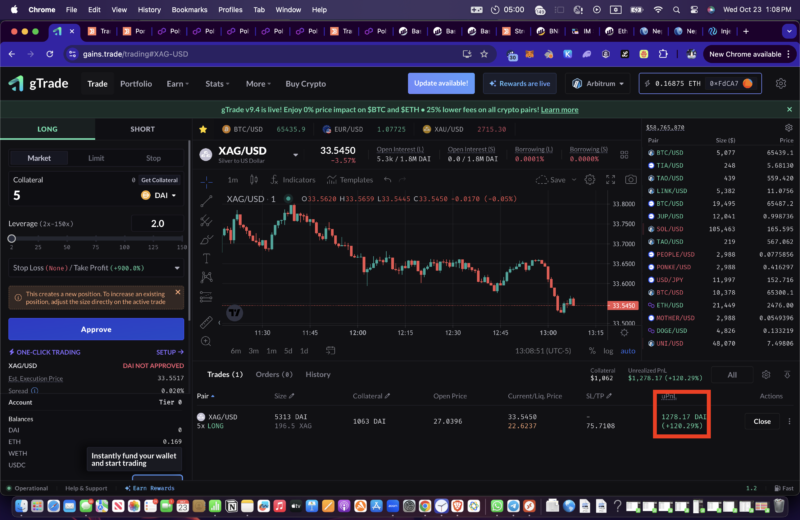
Task: Toggle auto scale on chart
Action: point(628,351)
